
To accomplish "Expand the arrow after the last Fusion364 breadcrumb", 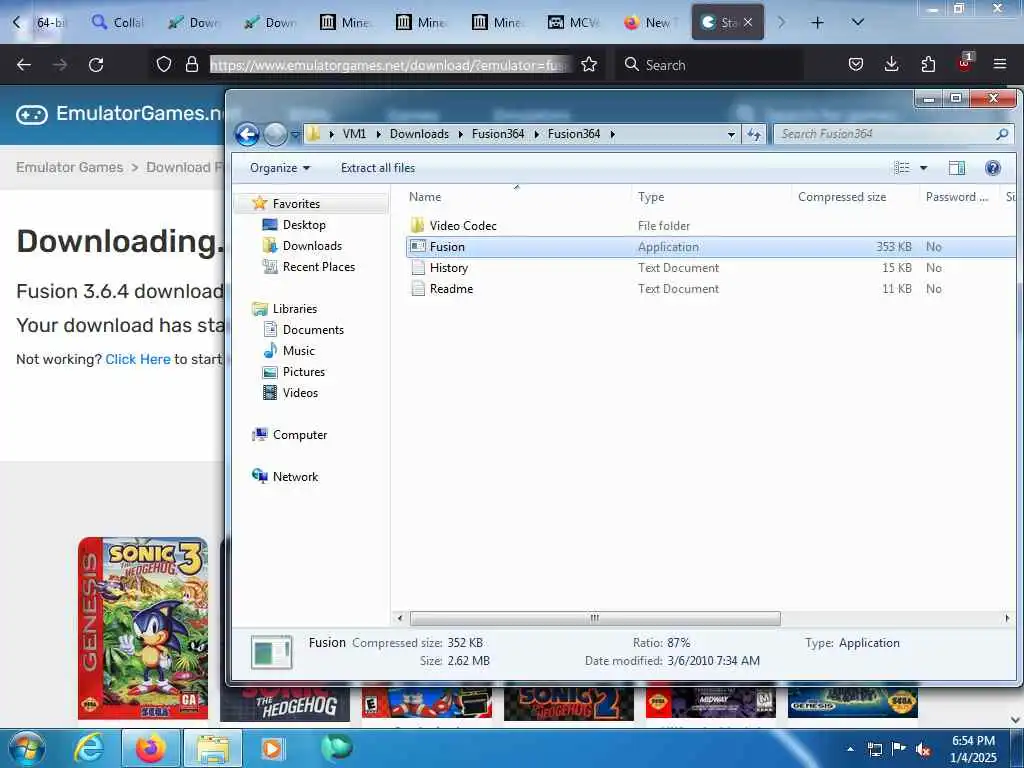I will point(613,134).
